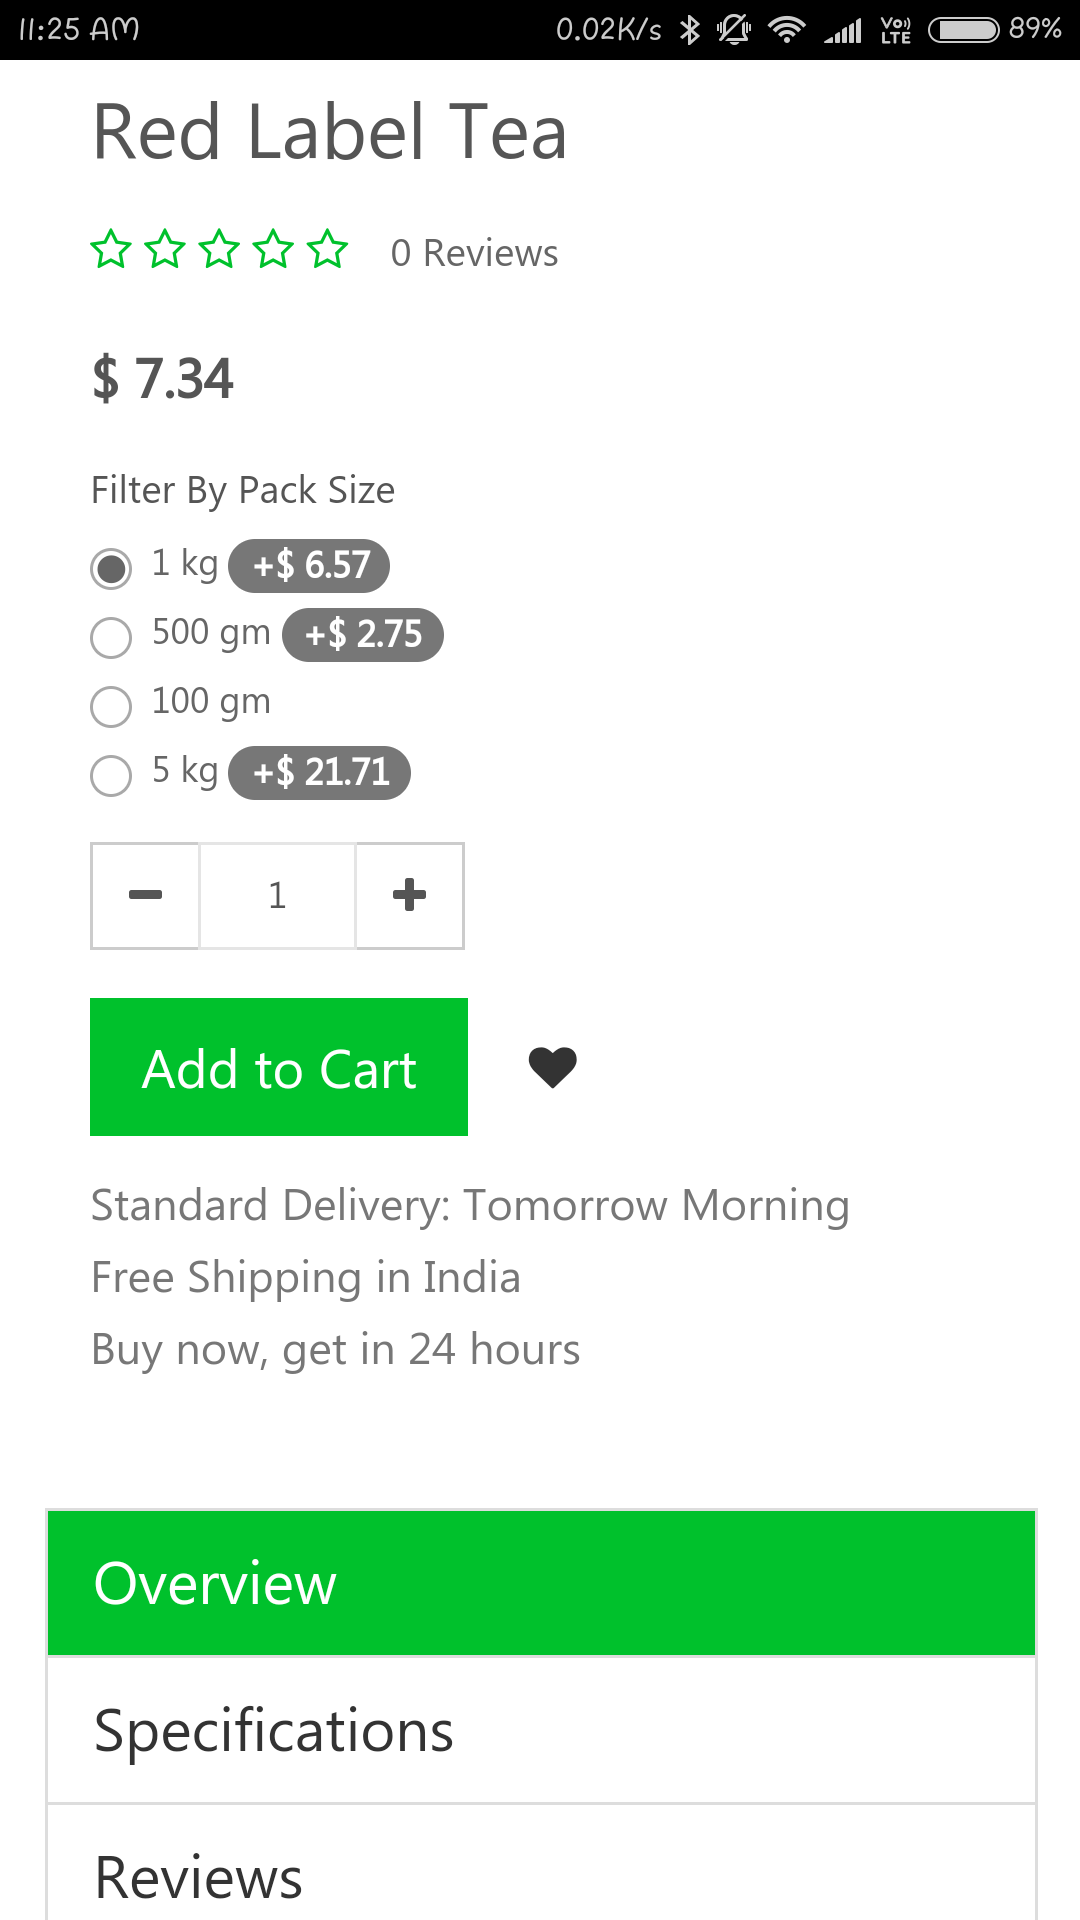
Task: Click the Add to Cart button
Action: click(x=279, y=1067)
